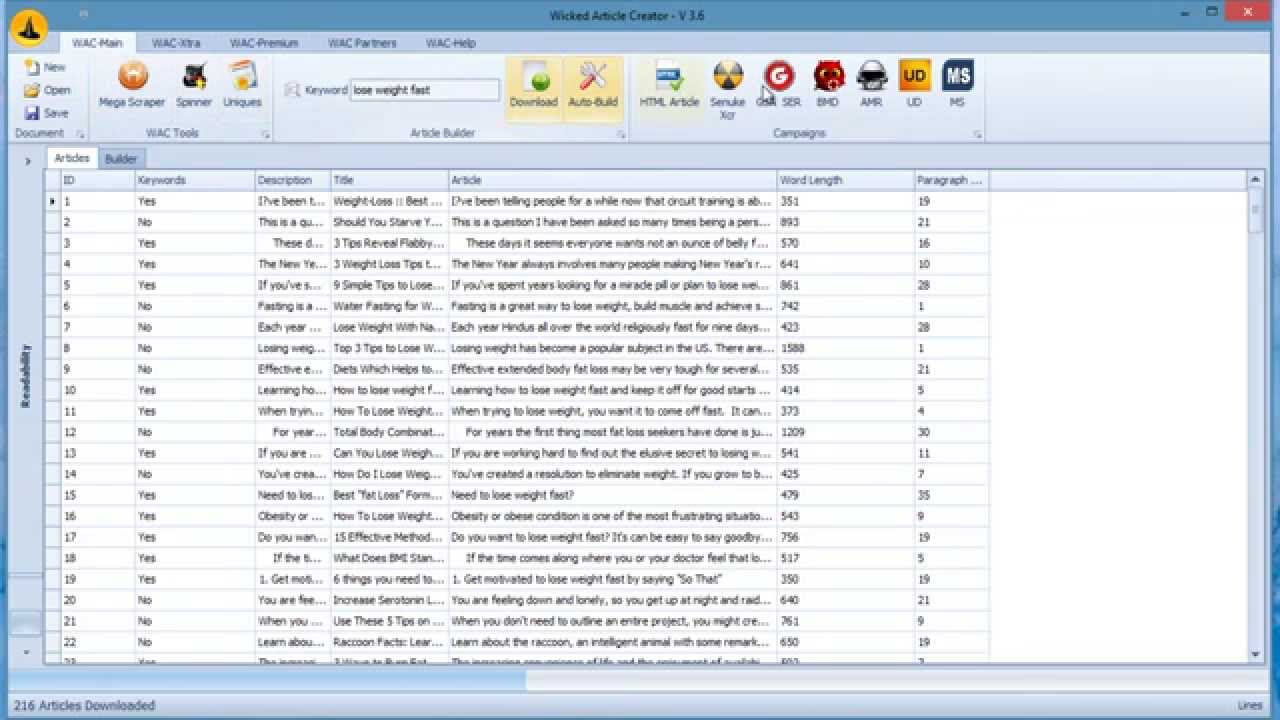Switch to the WAC-Xtra ribbon tab
The image size is (1280, 720).
pyautogui.click(x=176, y=43)
